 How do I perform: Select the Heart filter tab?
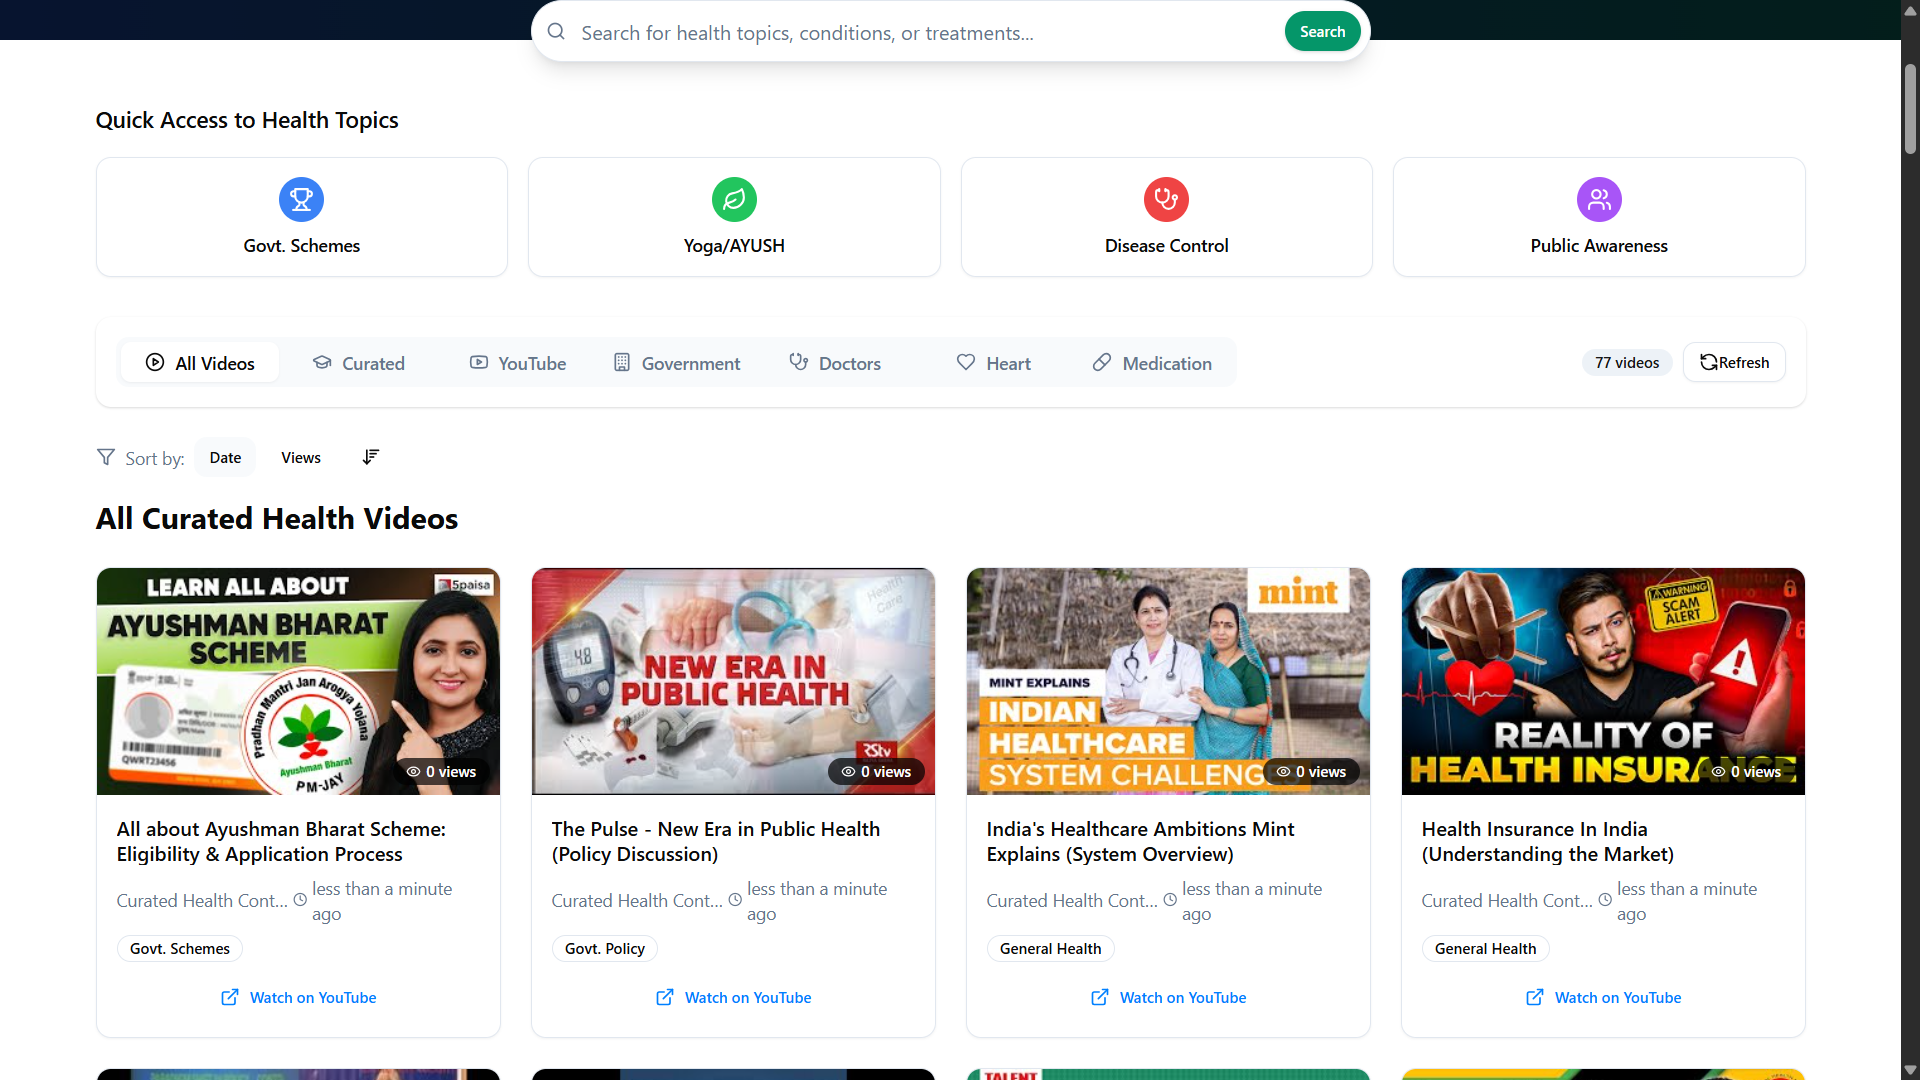pos(993,363)
